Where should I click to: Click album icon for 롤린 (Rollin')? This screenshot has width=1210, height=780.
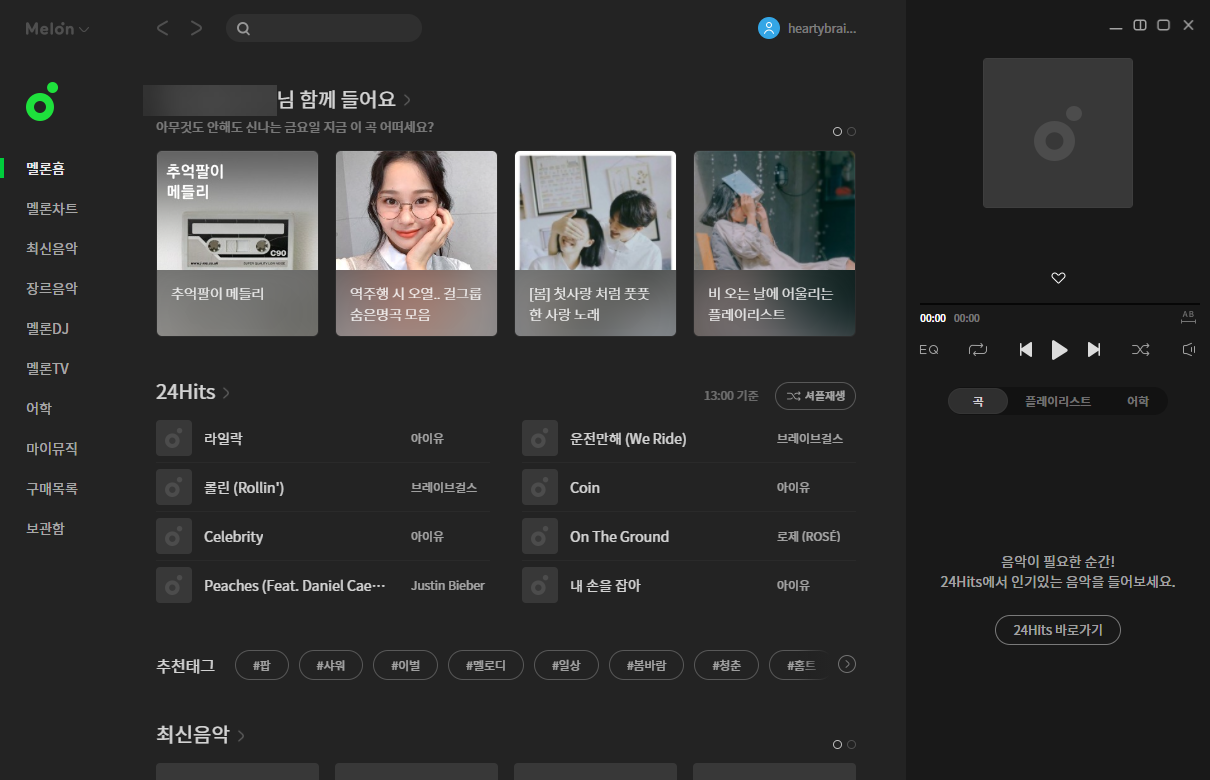pos(174,487)
